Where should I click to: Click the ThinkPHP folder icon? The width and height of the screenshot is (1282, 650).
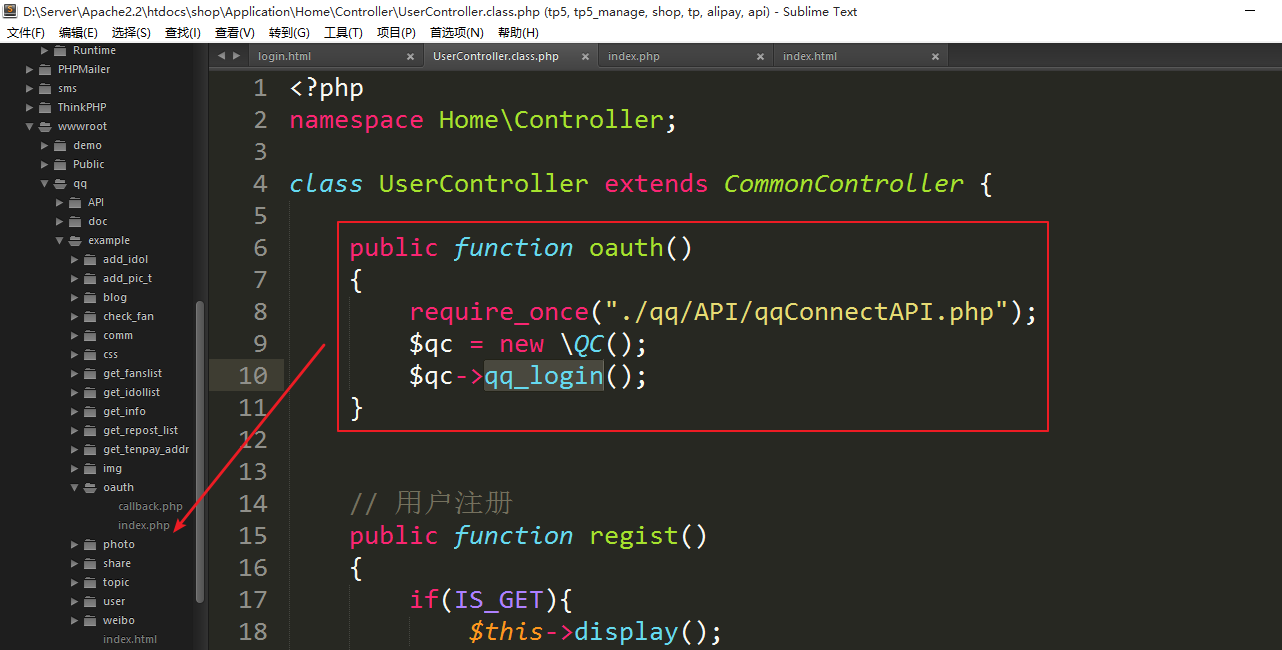point(45,108)
